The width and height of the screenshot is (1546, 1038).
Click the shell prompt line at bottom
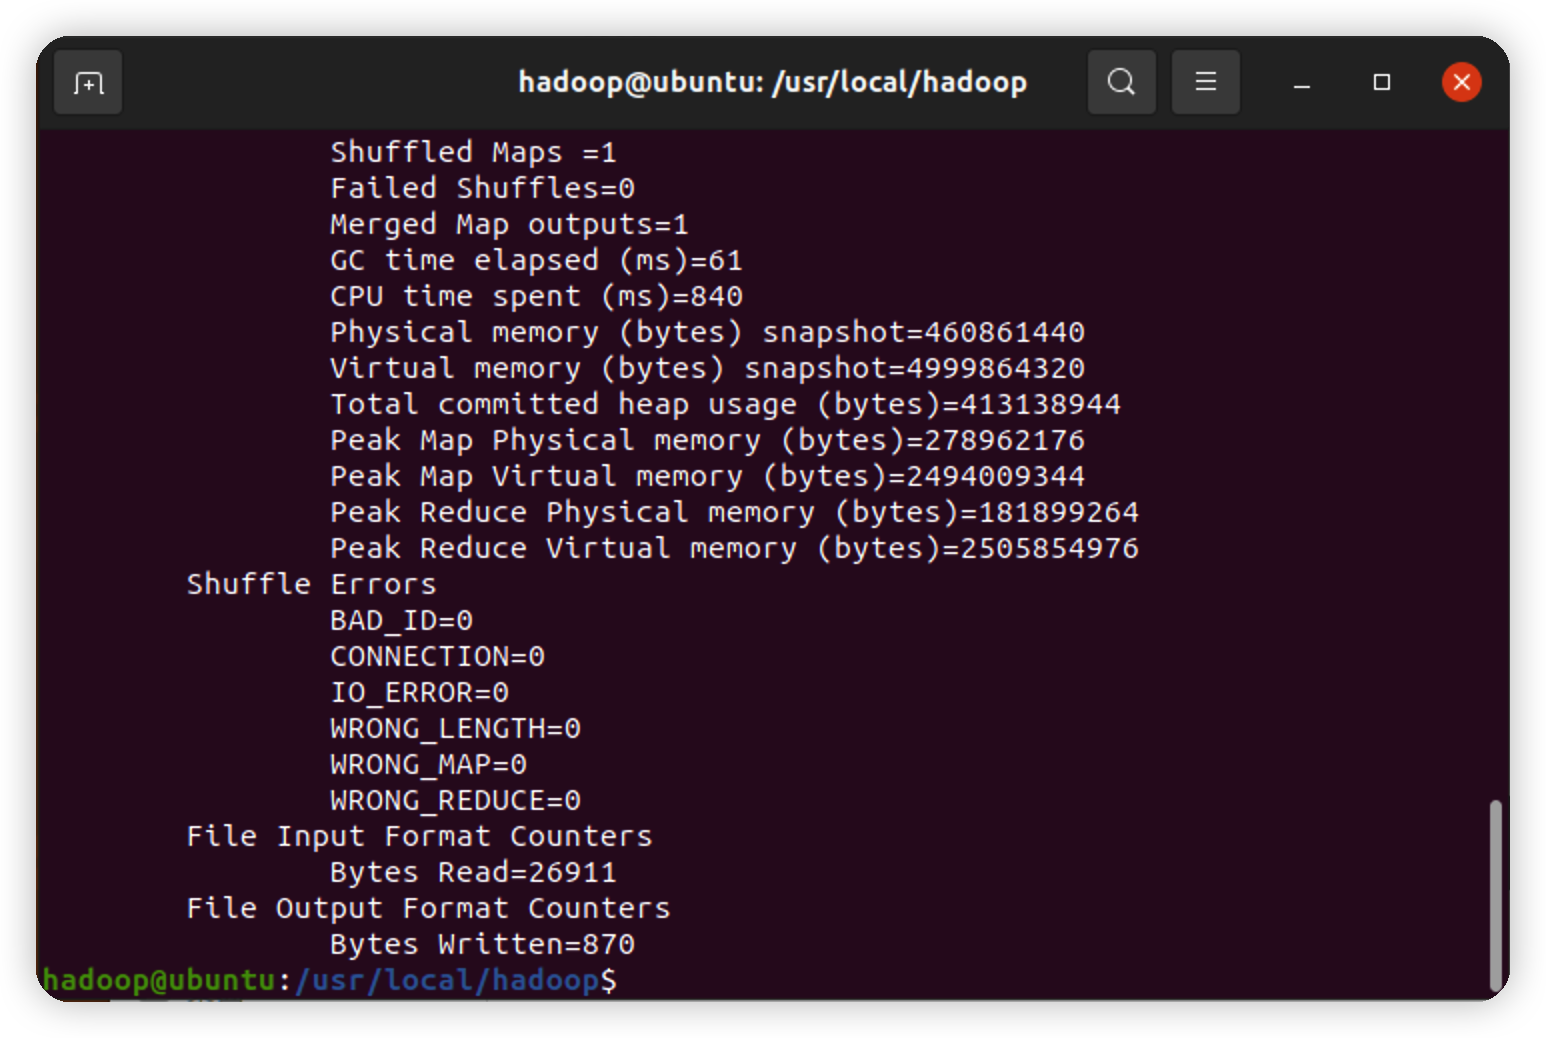pyautogui.click(x=330, y=980)
